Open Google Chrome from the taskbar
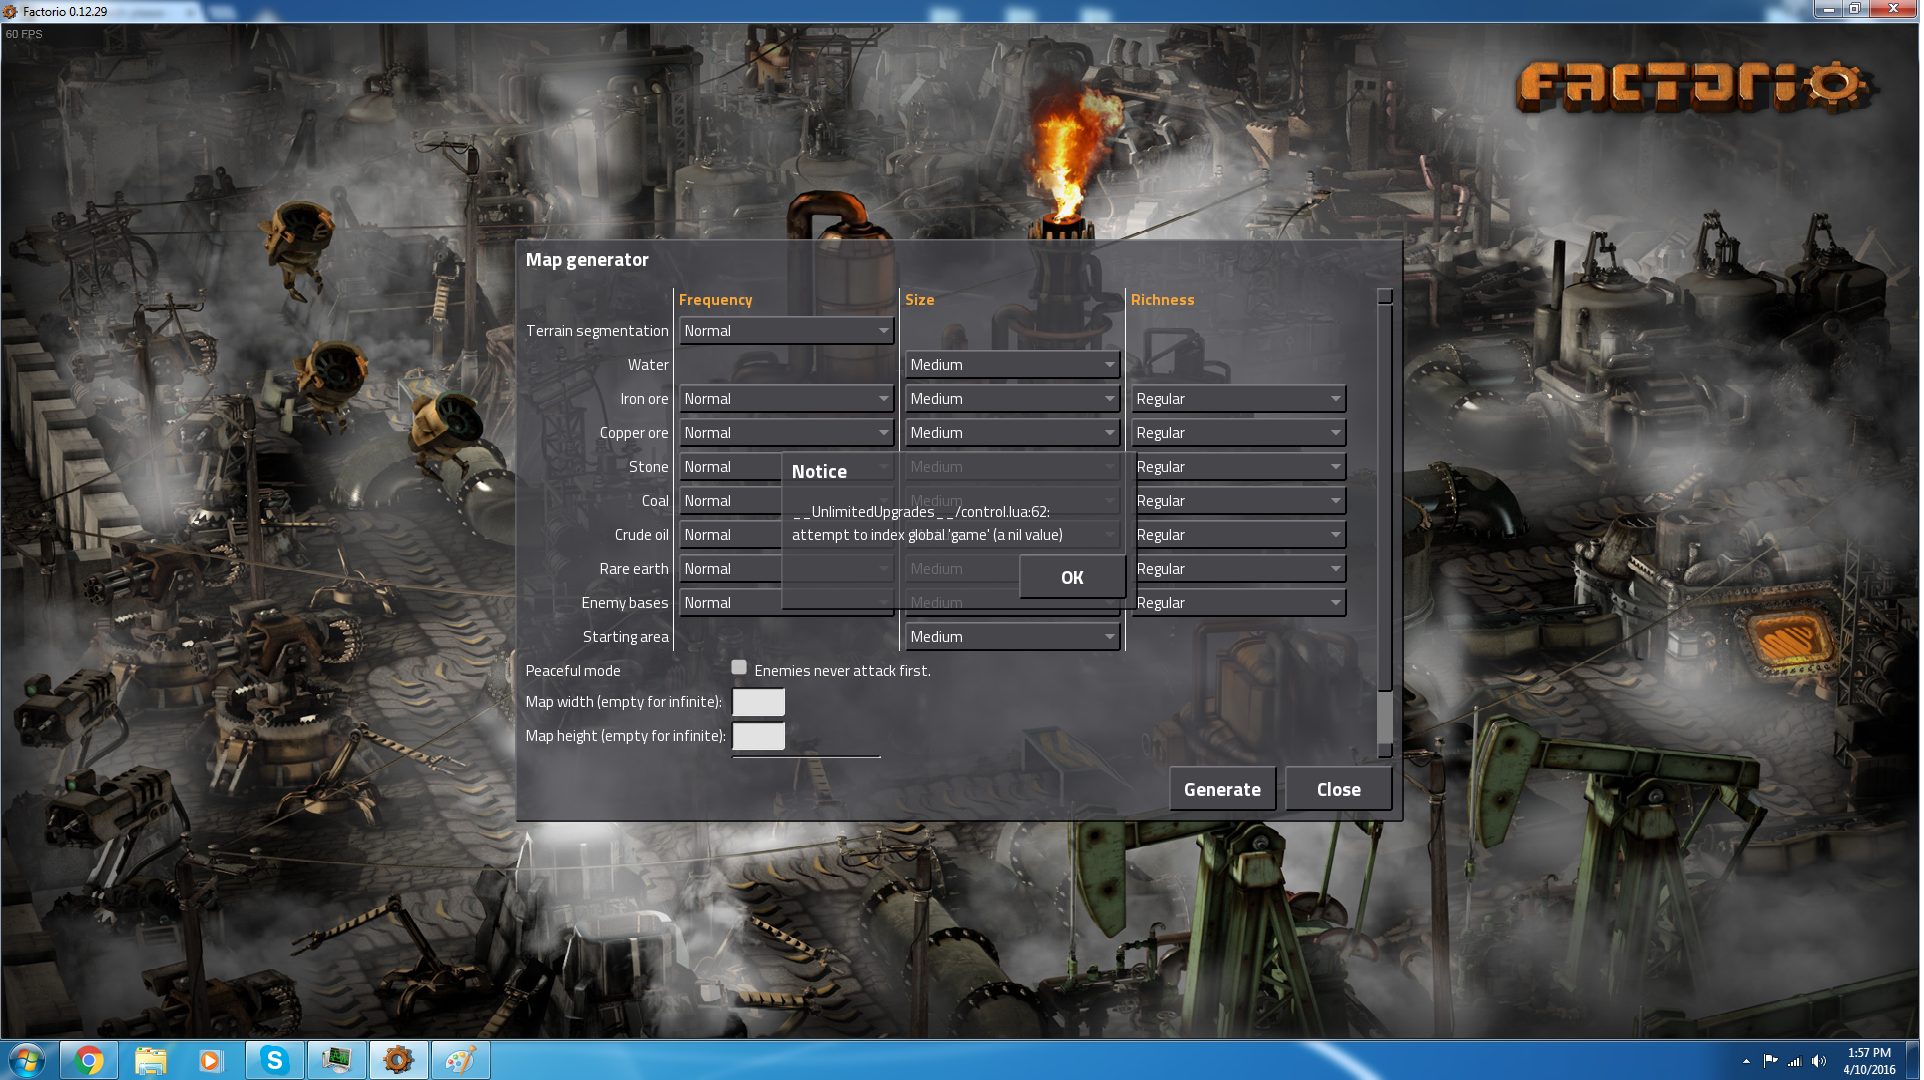 pos(89,1061)
